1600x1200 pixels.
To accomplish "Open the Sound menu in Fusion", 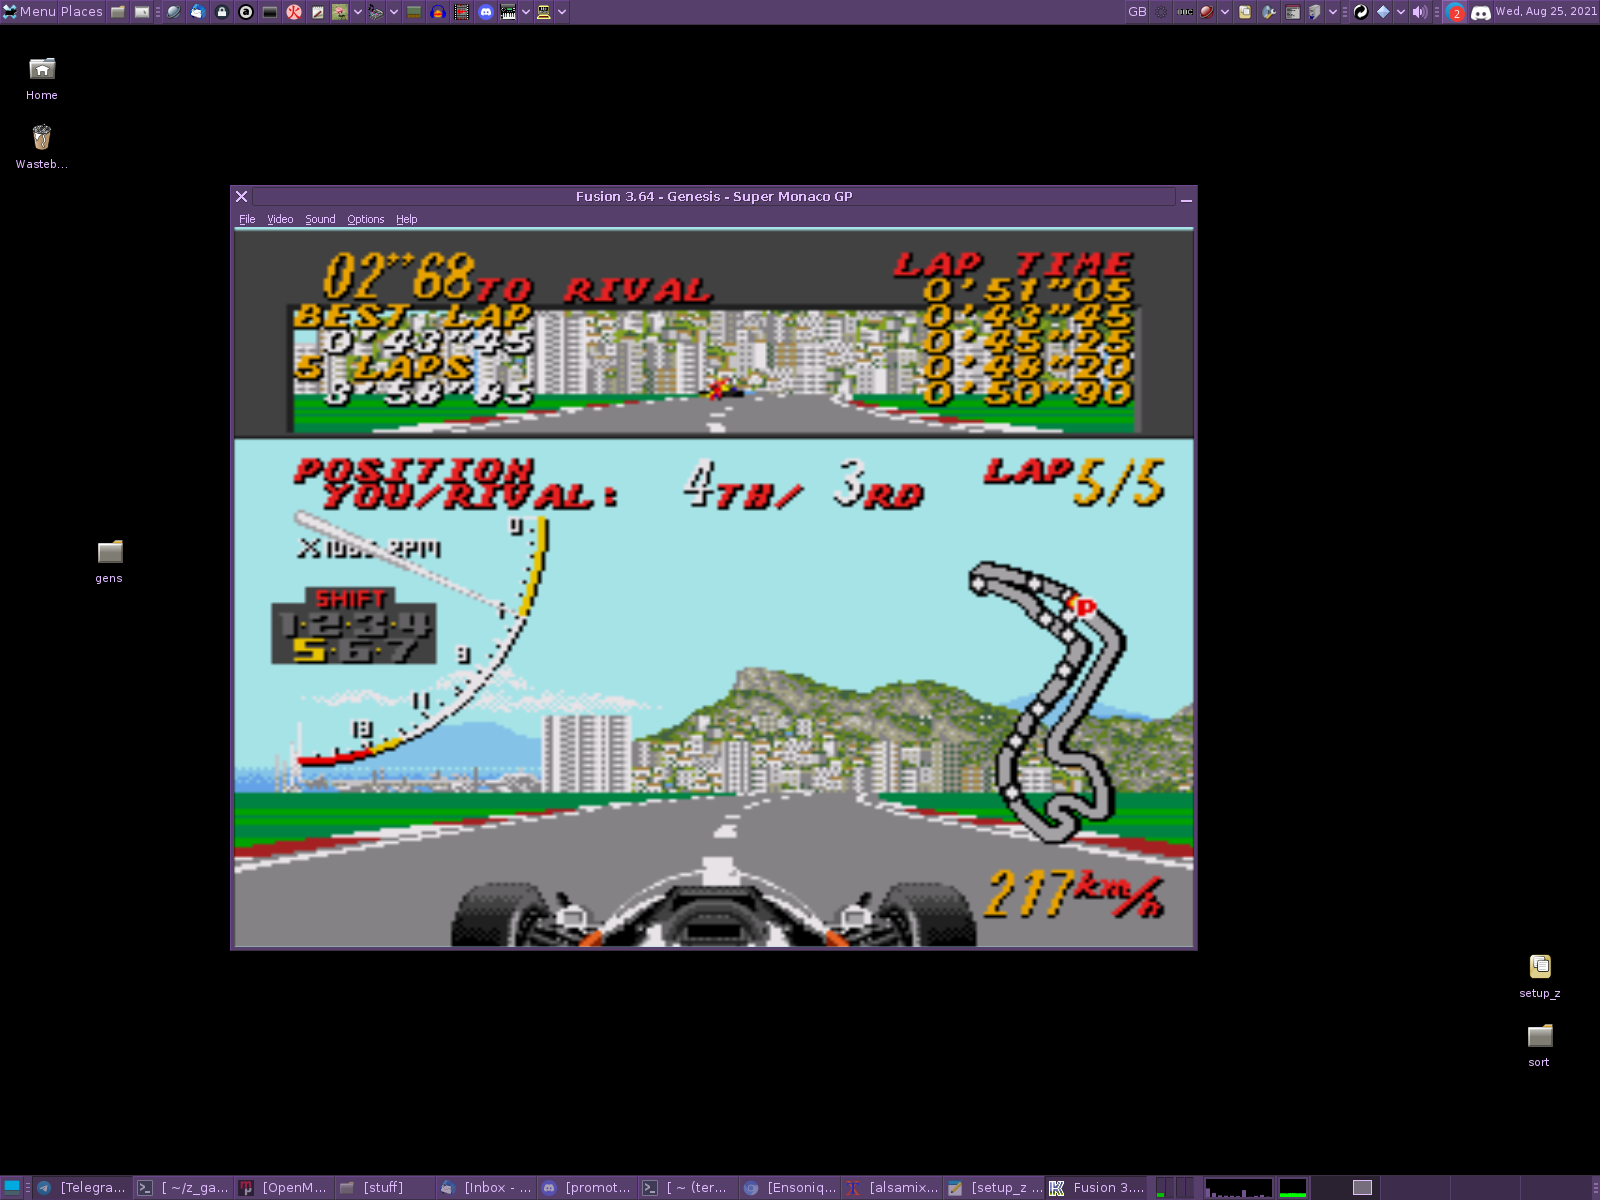I will point(320,219).
